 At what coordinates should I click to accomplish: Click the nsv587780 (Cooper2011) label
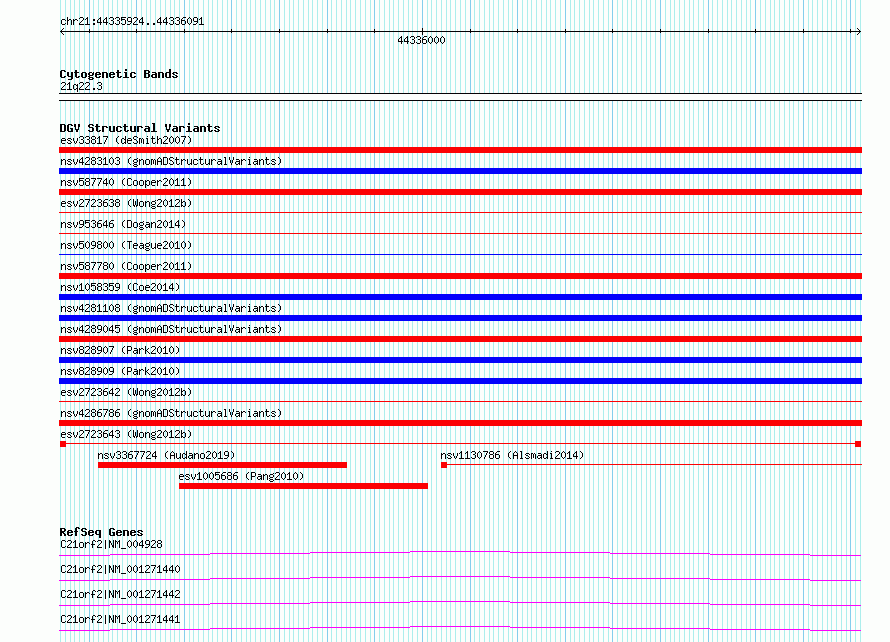click(x=126, y=266)
